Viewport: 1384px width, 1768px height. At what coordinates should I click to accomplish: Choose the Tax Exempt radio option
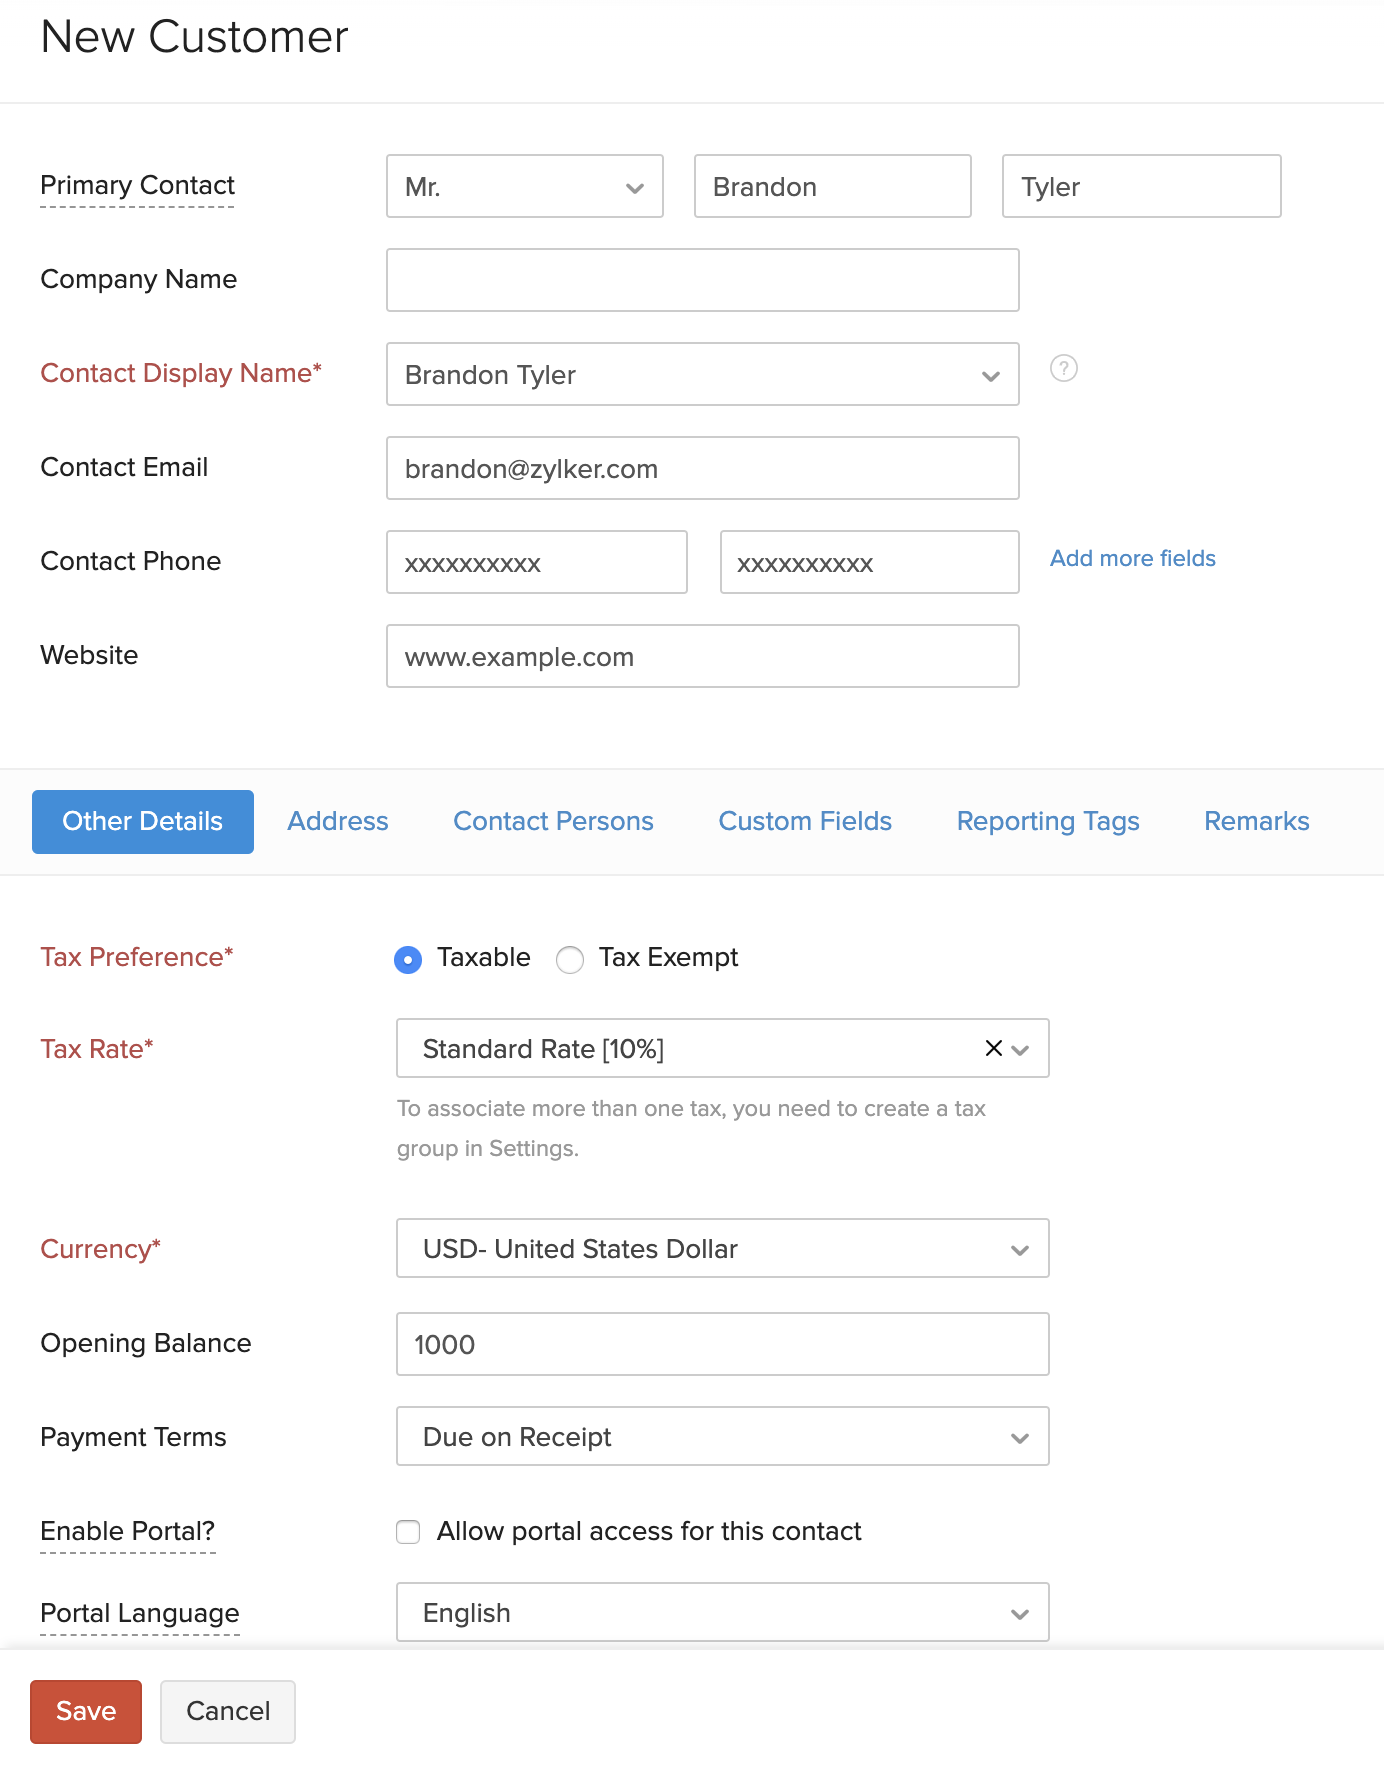click(x=570, y=960)
